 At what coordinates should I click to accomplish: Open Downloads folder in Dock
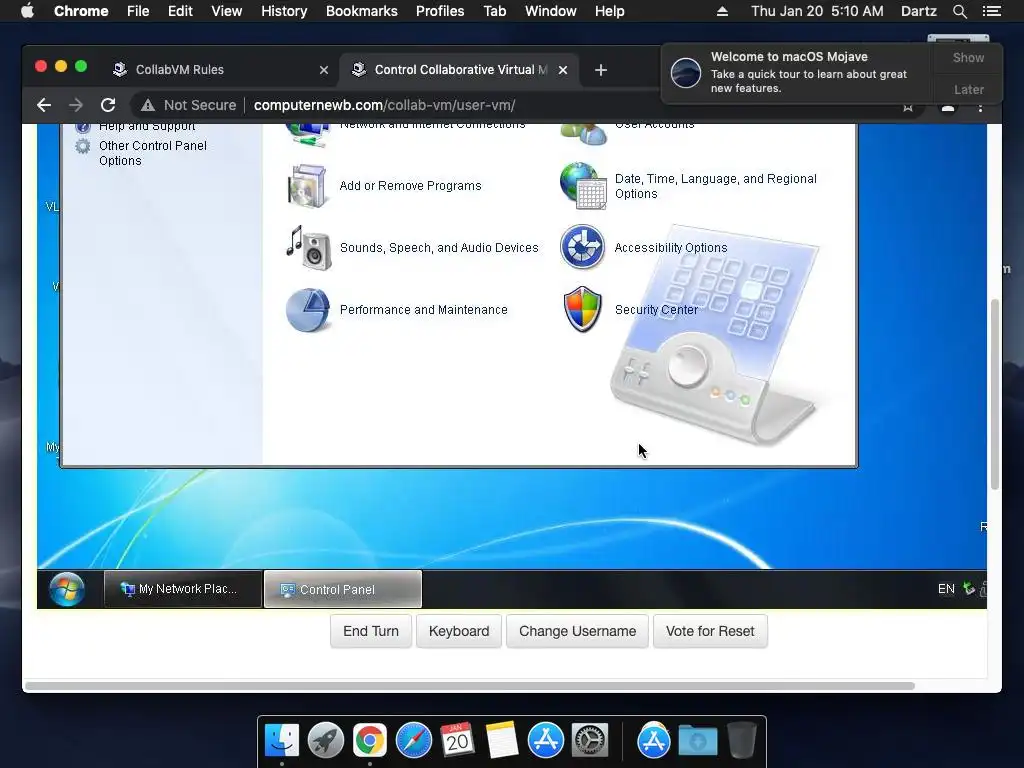(x=697, y=741)
